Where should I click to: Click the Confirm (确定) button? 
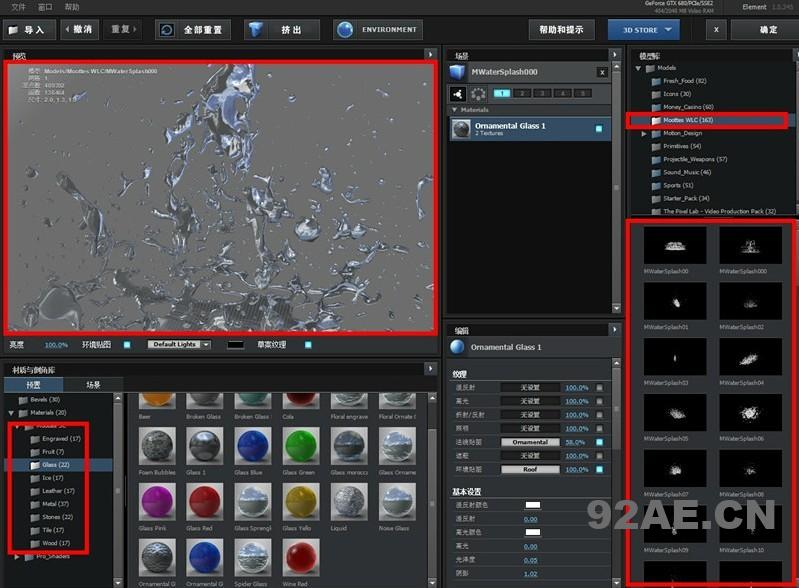coord(768,30)
